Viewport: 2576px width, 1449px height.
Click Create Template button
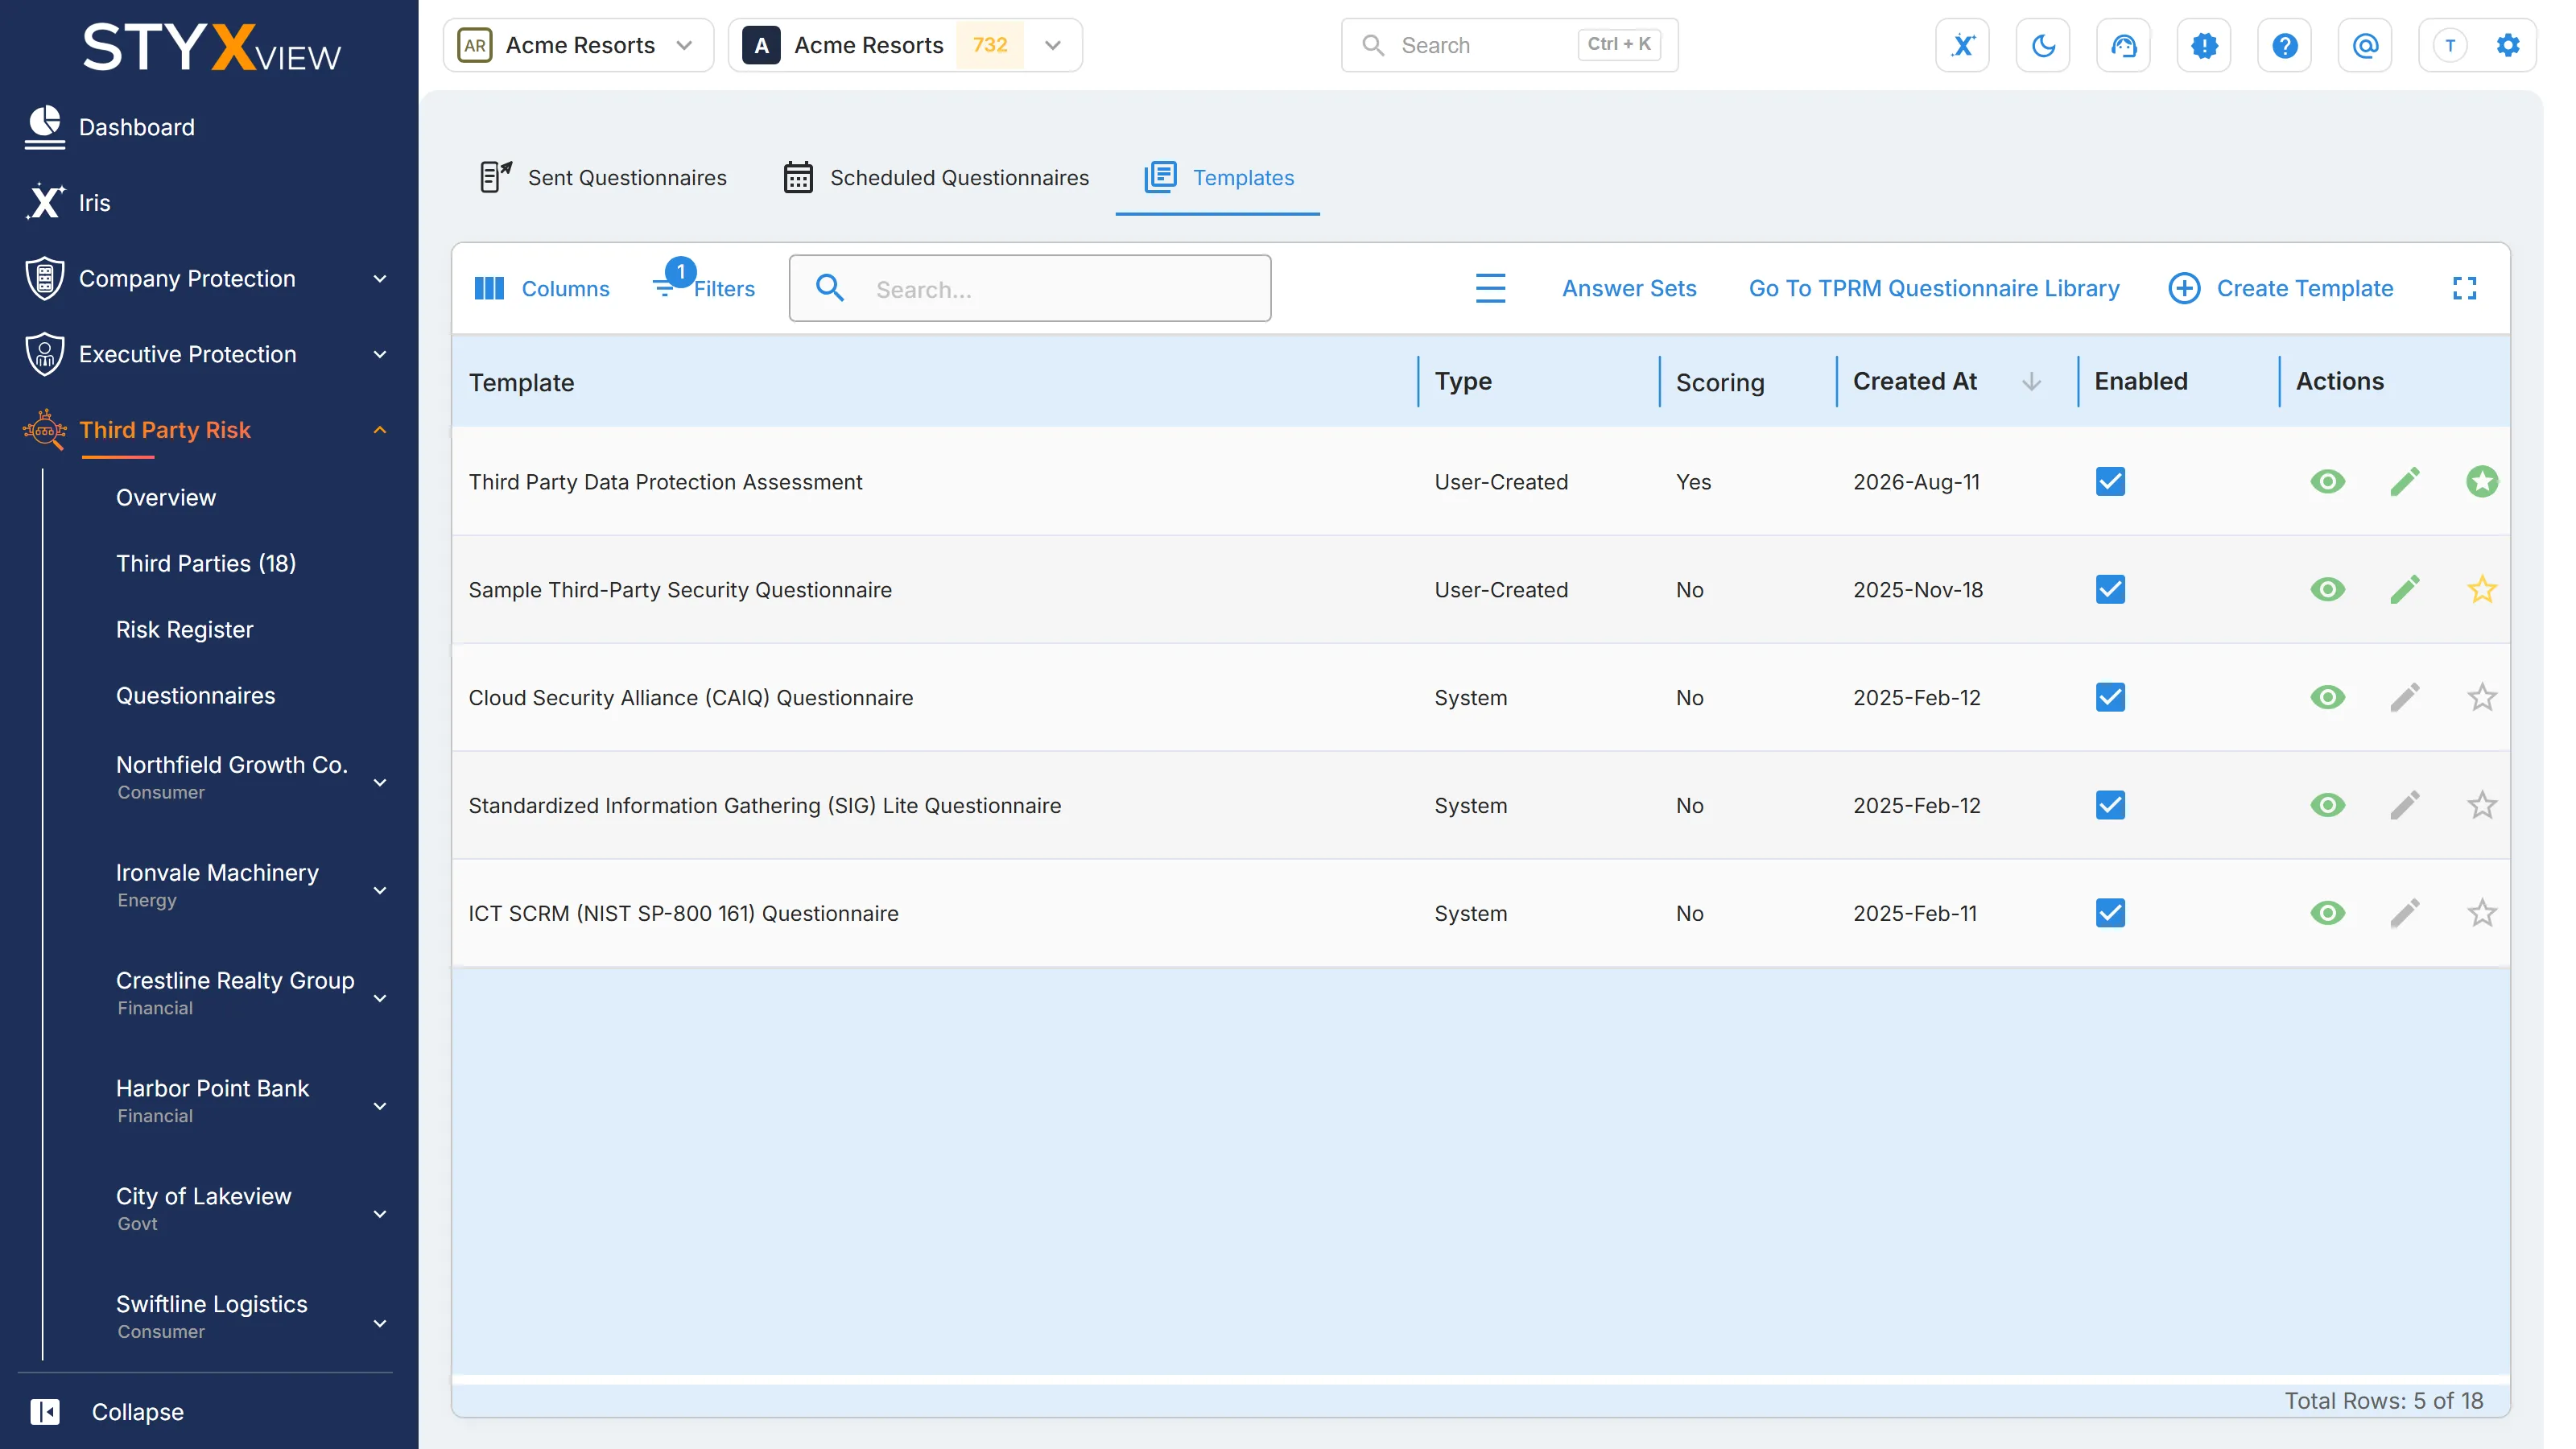2281,289
